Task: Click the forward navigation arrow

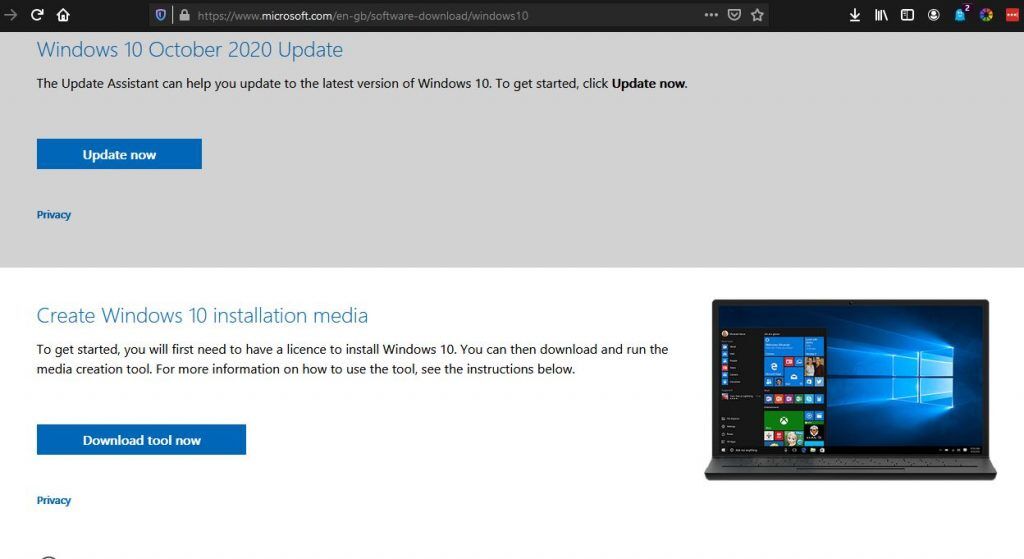Action: coord(10,14)
